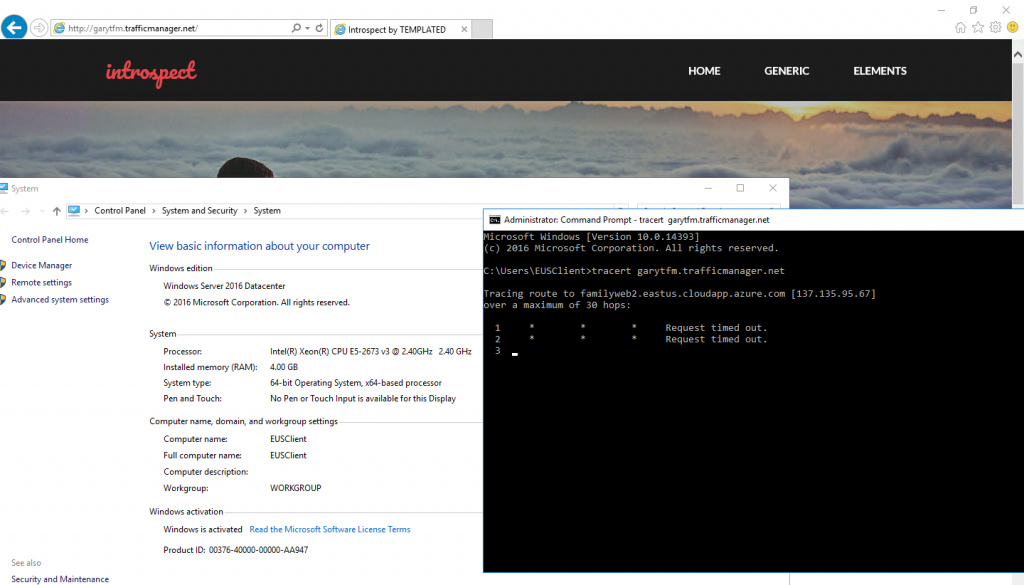This screenshot has height=585, width=1024.
Task: Click the 'Tracing route to familyweb2' line
Action: 680,293
